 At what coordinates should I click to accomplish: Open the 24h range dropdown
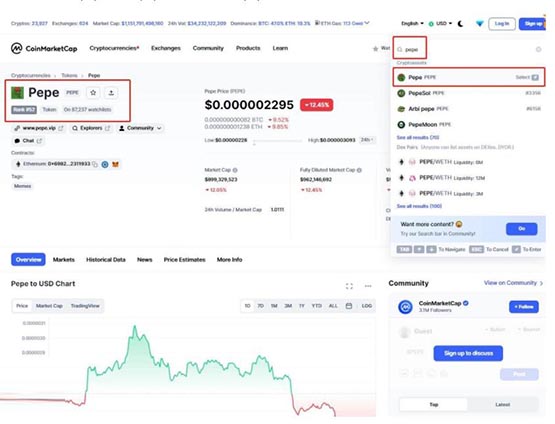[x=367, y=140]
